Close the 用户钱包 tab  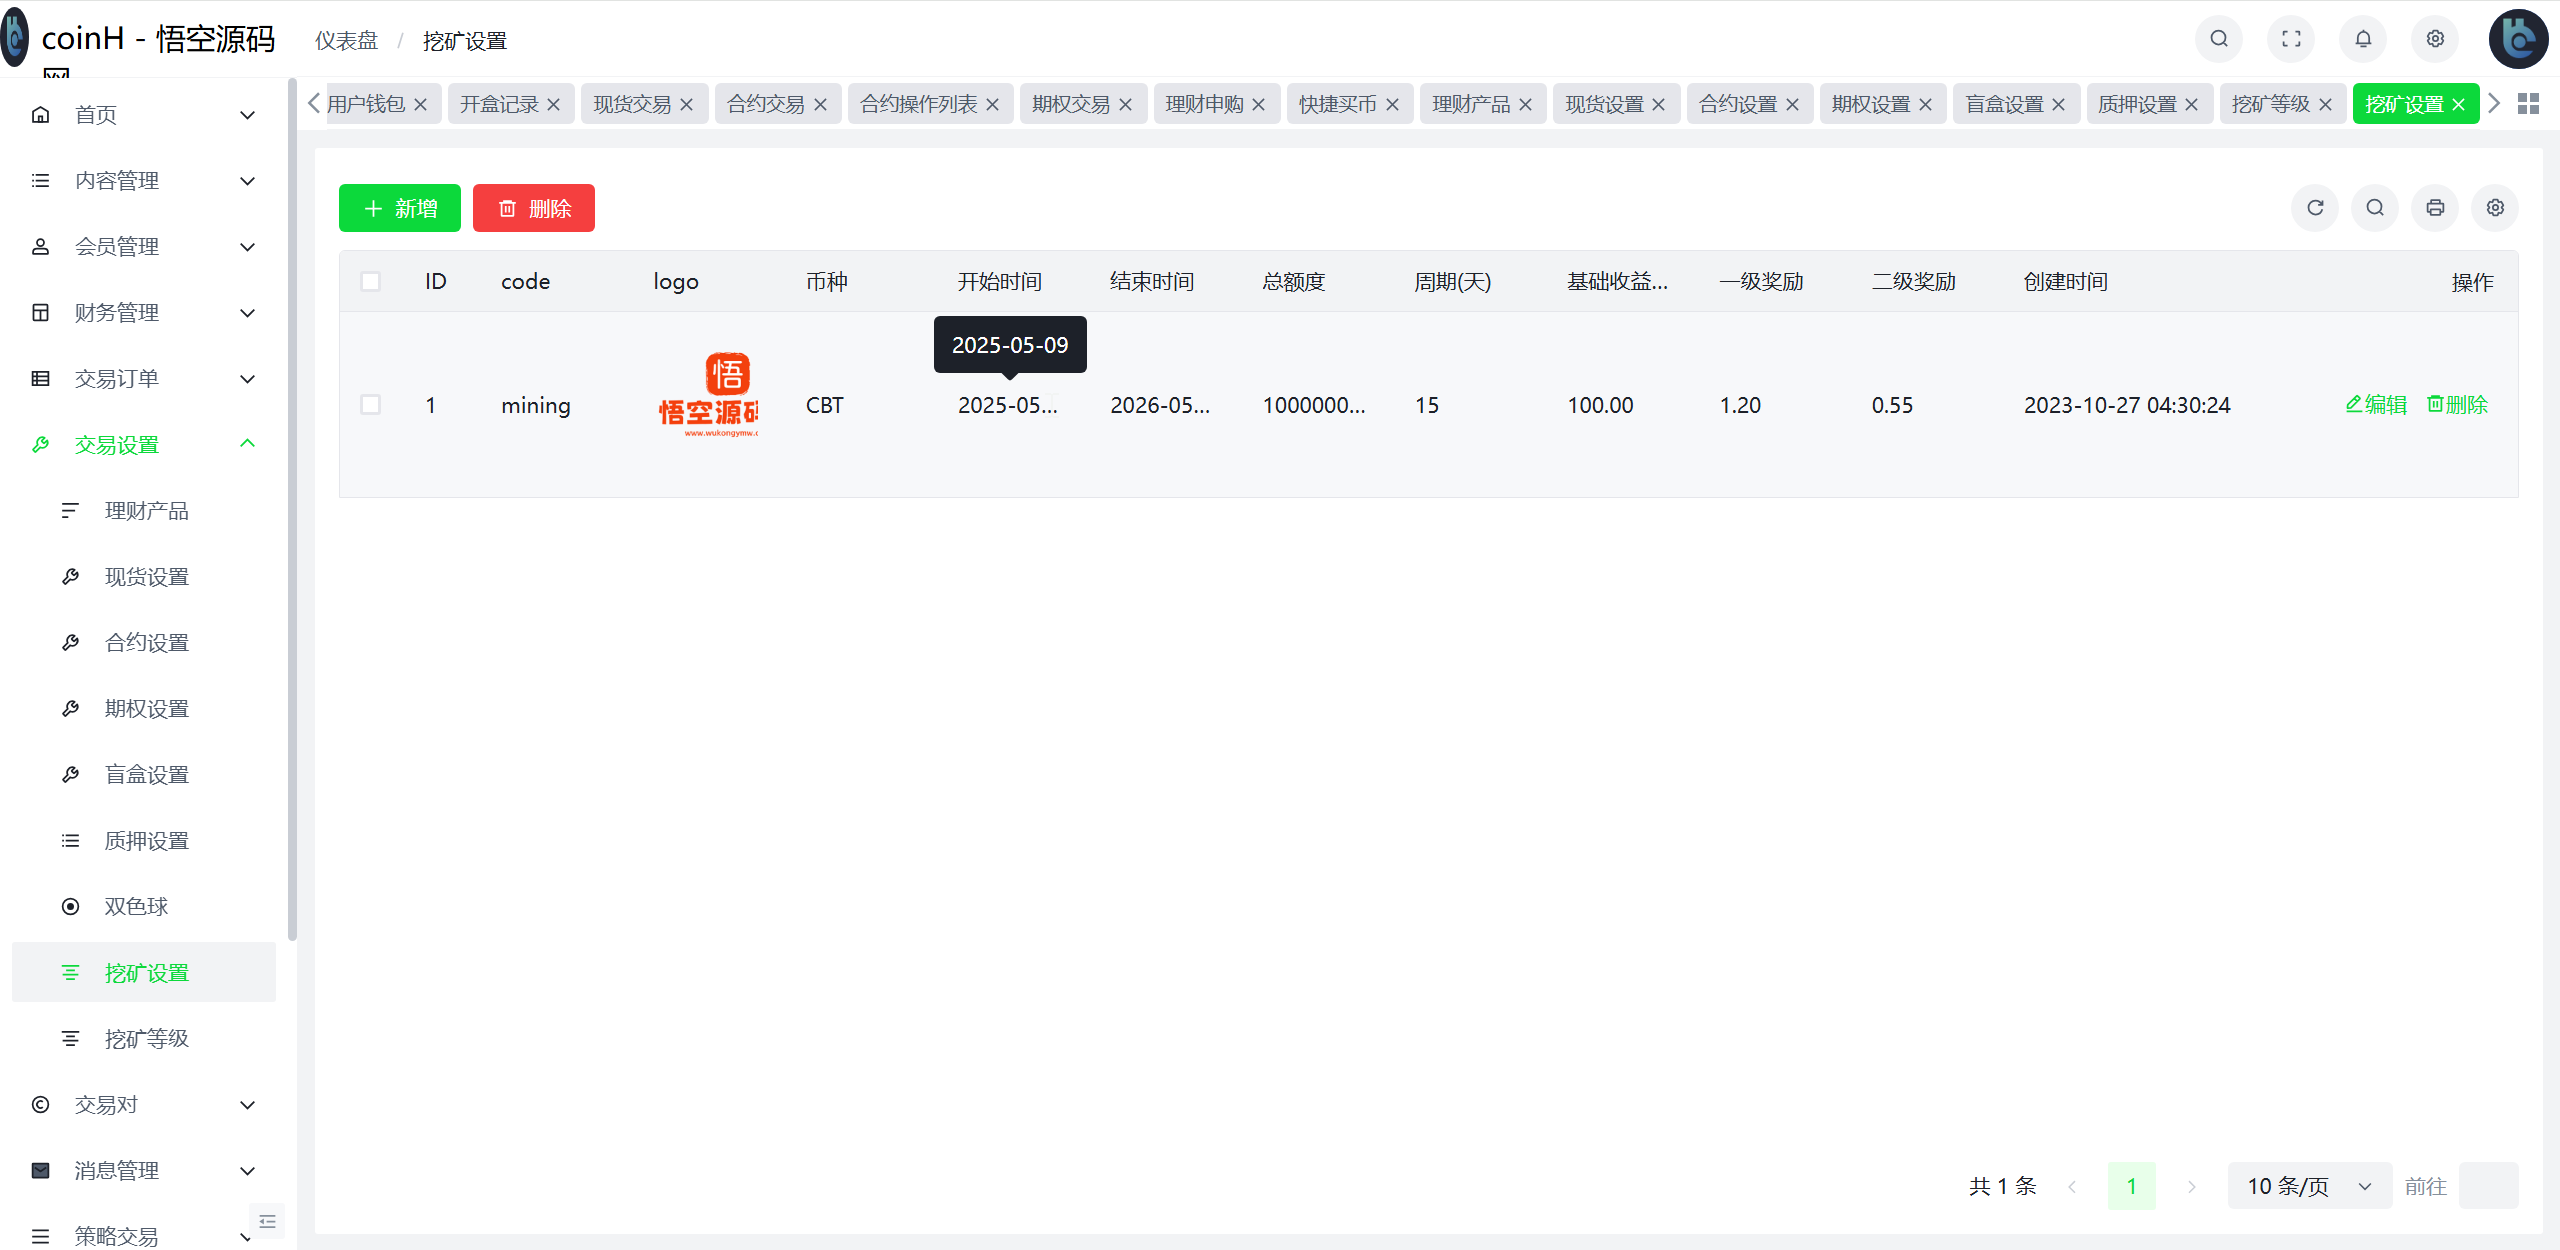(420, 104)
